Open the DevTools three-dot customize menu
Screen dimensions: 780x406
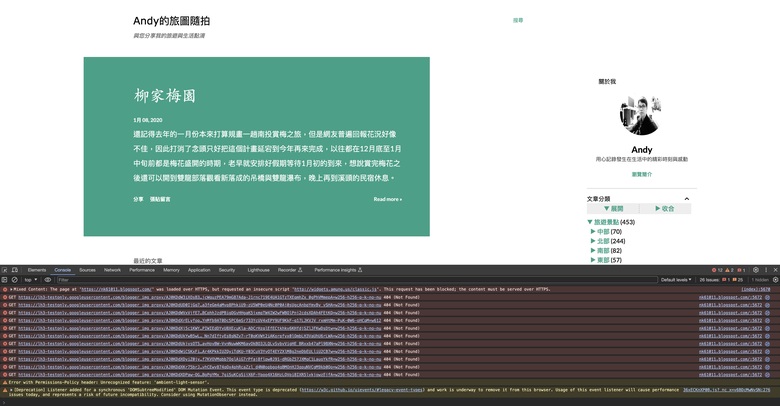point(766,270)
